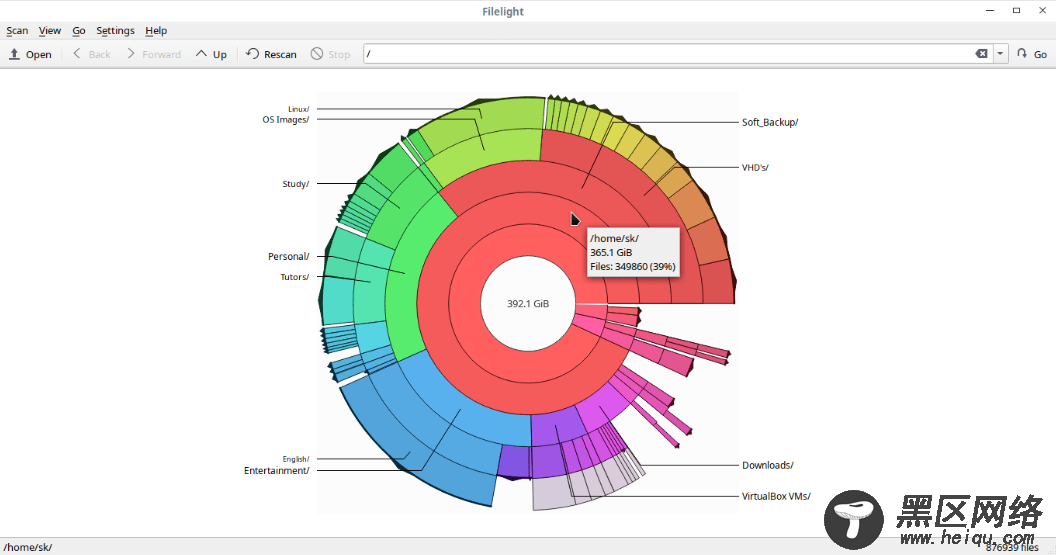The width and height of the screenshot is (1056, 555).
Task: Select the Linux/ segment label
Action: click(298, 109)
